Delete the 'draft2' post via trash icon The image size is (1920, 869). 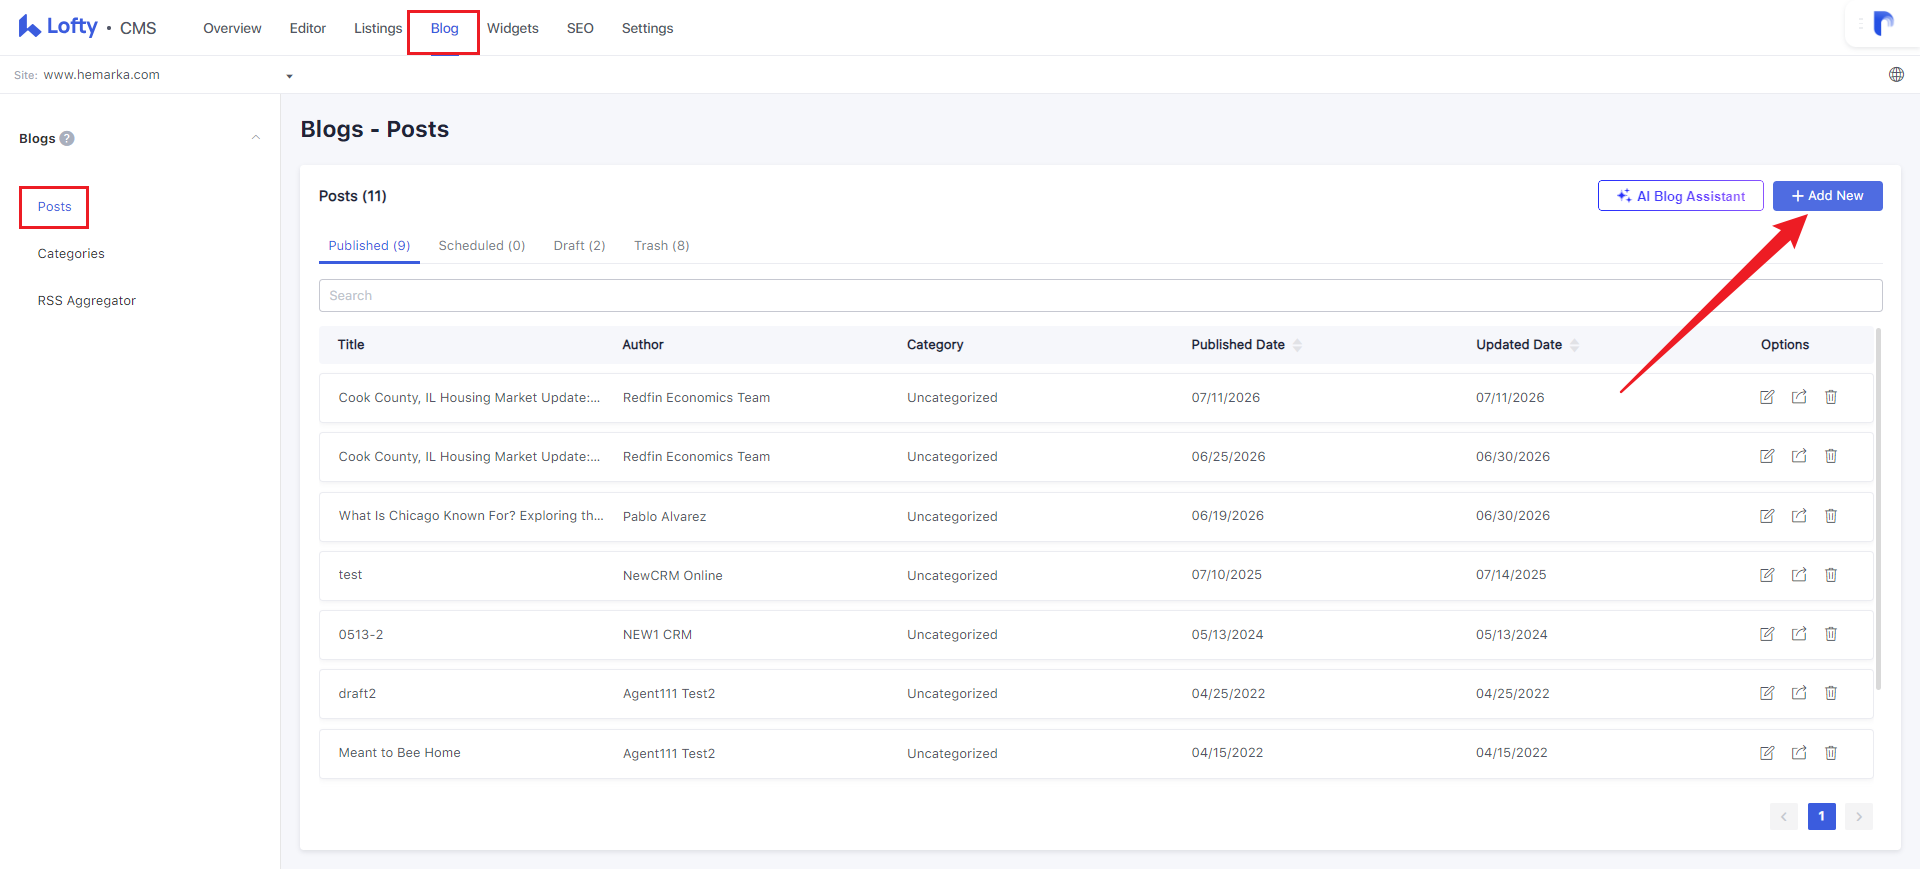pos(1831,693)
